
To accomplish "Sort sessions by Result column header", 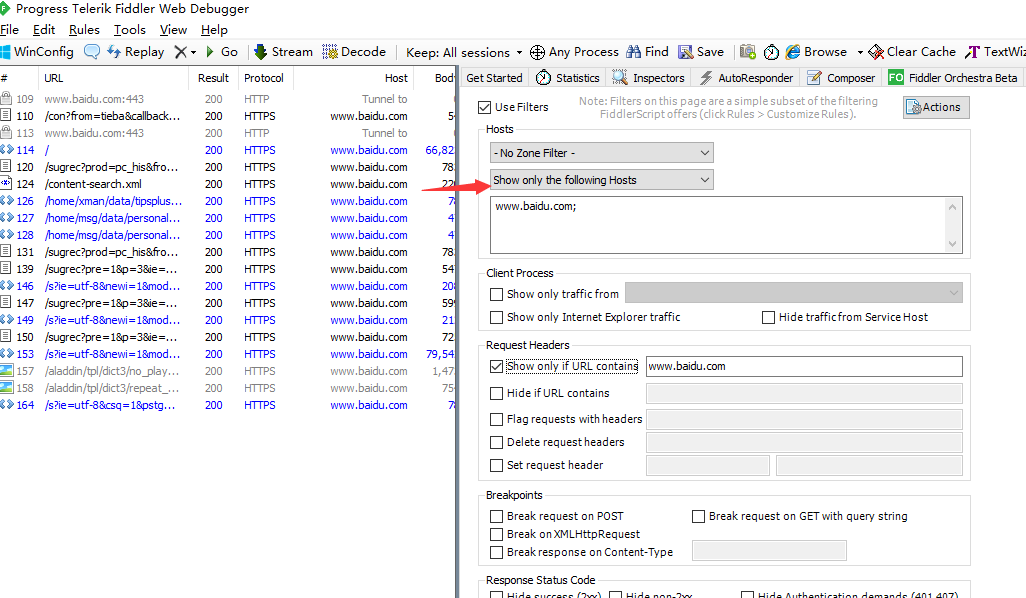I will coord(213,78).
